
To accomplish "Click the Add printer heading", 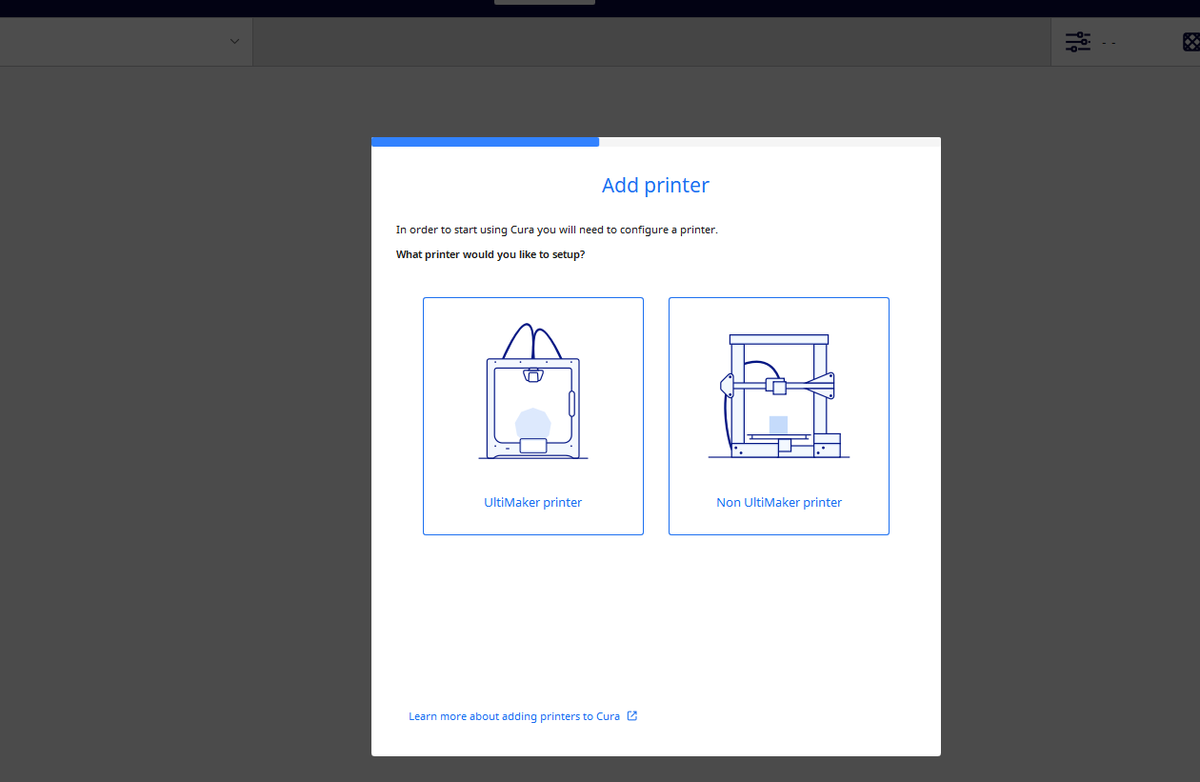I will coord(655,185).
